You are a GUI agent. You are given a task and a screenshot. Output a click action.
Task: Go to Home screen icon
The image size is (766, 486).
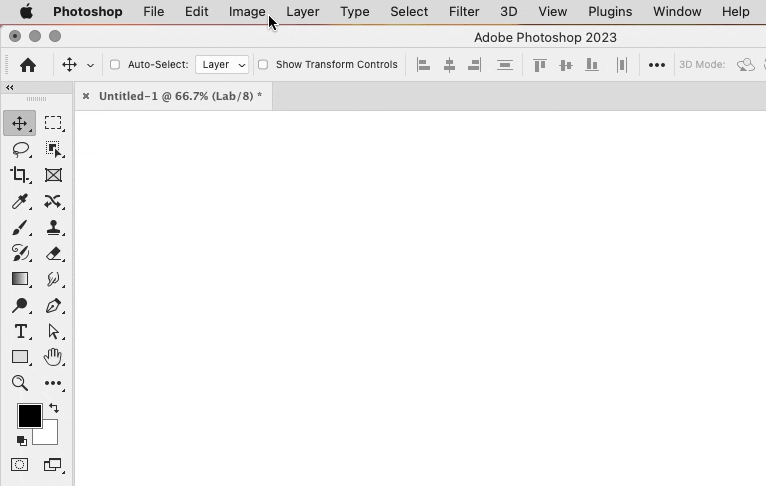tap(28, 64)
